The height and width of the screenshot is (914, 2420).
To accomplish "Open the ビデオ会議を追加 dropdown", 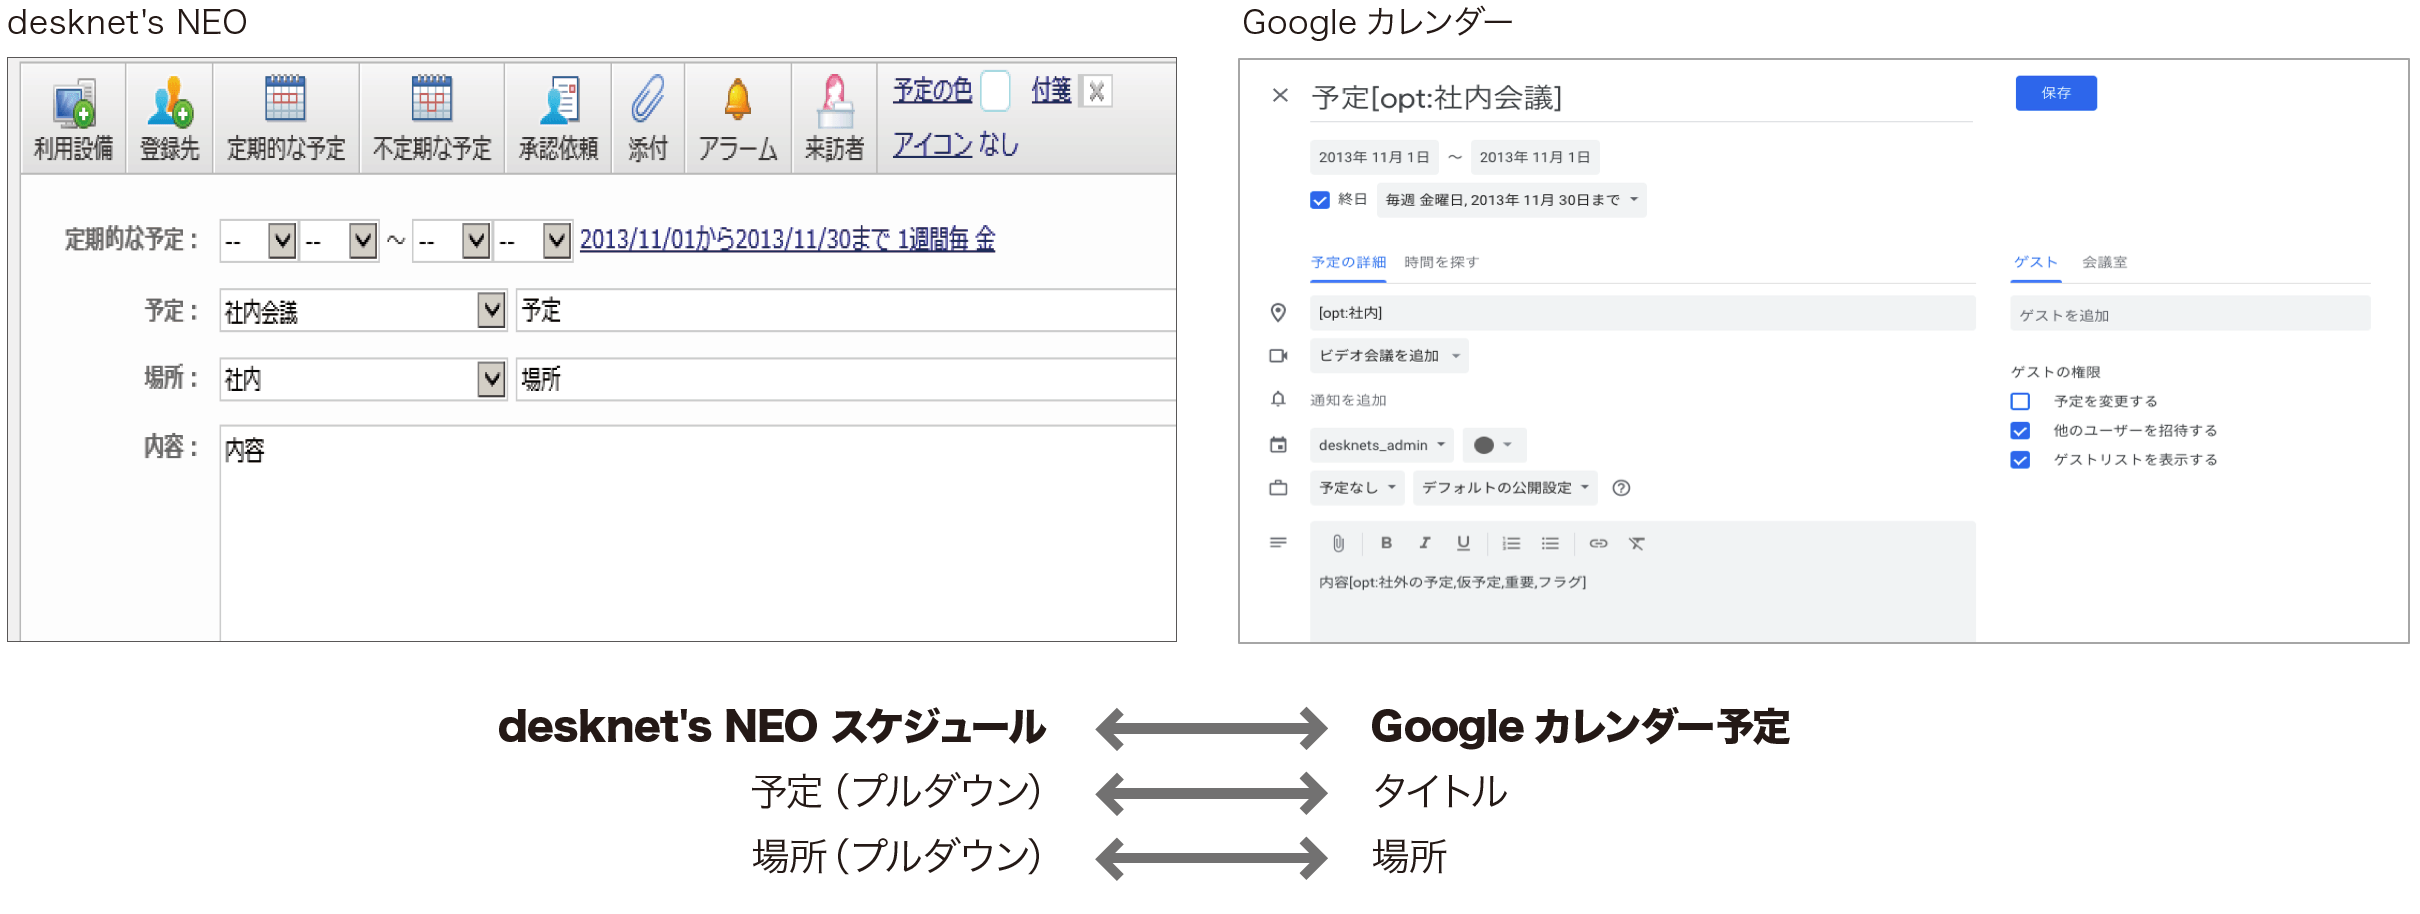I will coord(1388,356).
